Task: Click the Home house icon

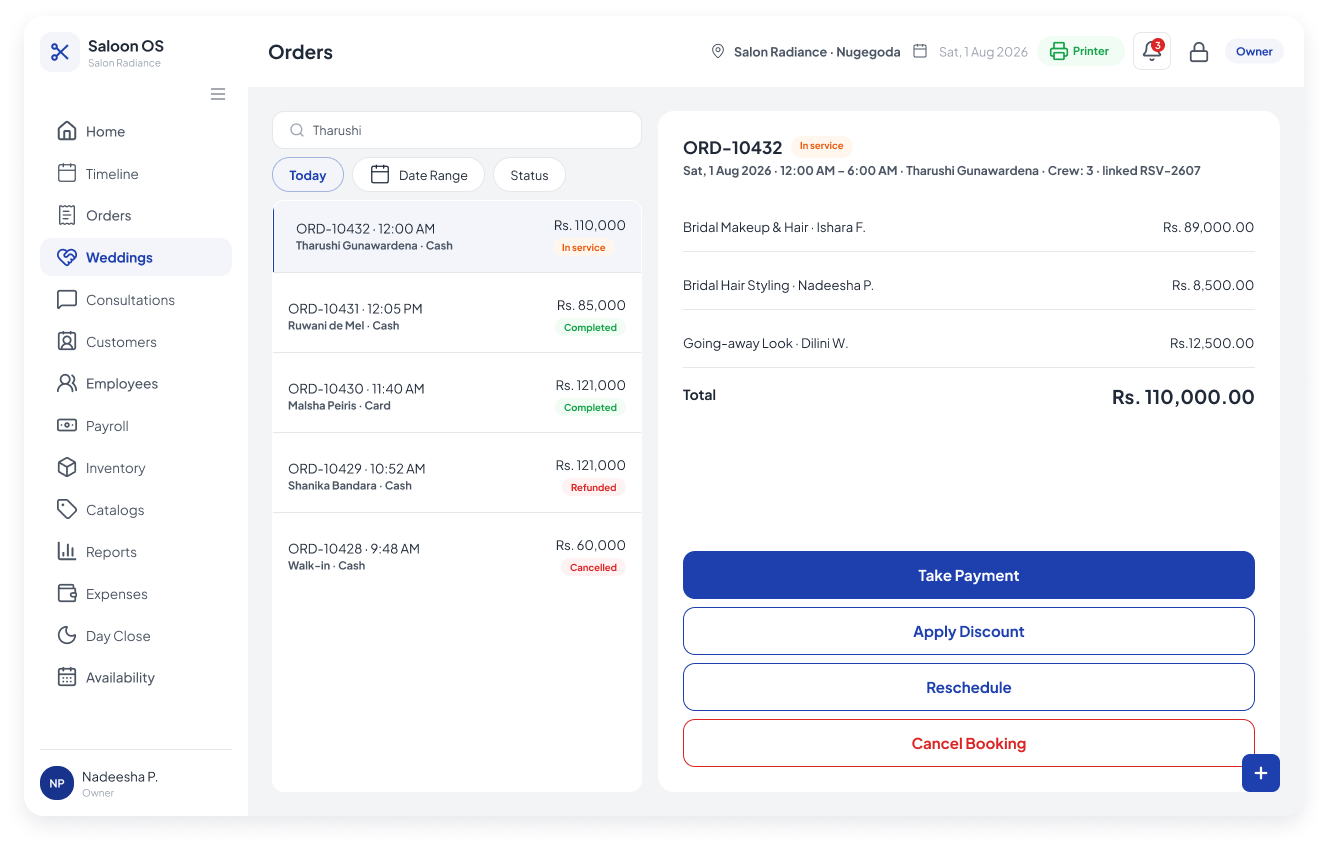Action: coord(67,131)
